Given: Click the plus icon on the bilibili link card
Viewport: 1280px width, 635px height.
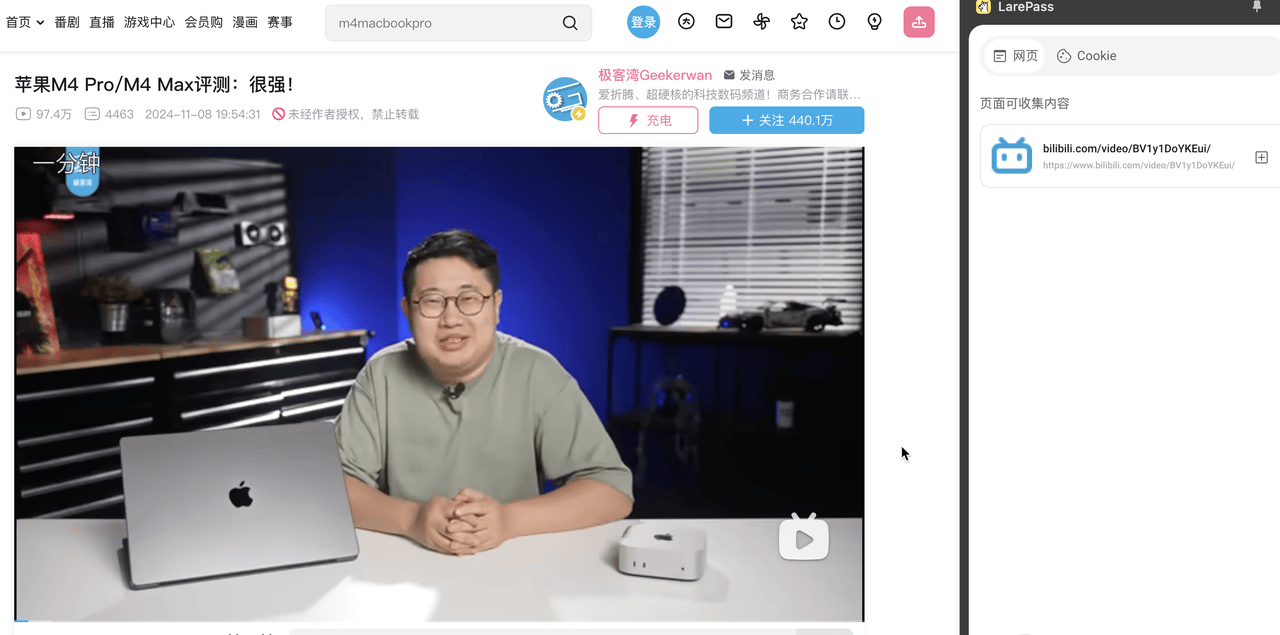Looking at the screenshot, I should coord(1261,157).
